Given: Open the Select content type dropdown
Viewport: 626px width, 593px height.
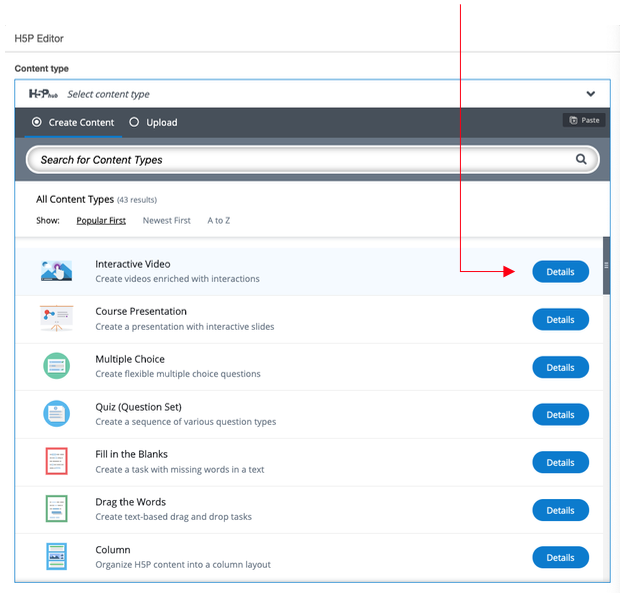Looking at the screenshot, I should click(312, 94).
